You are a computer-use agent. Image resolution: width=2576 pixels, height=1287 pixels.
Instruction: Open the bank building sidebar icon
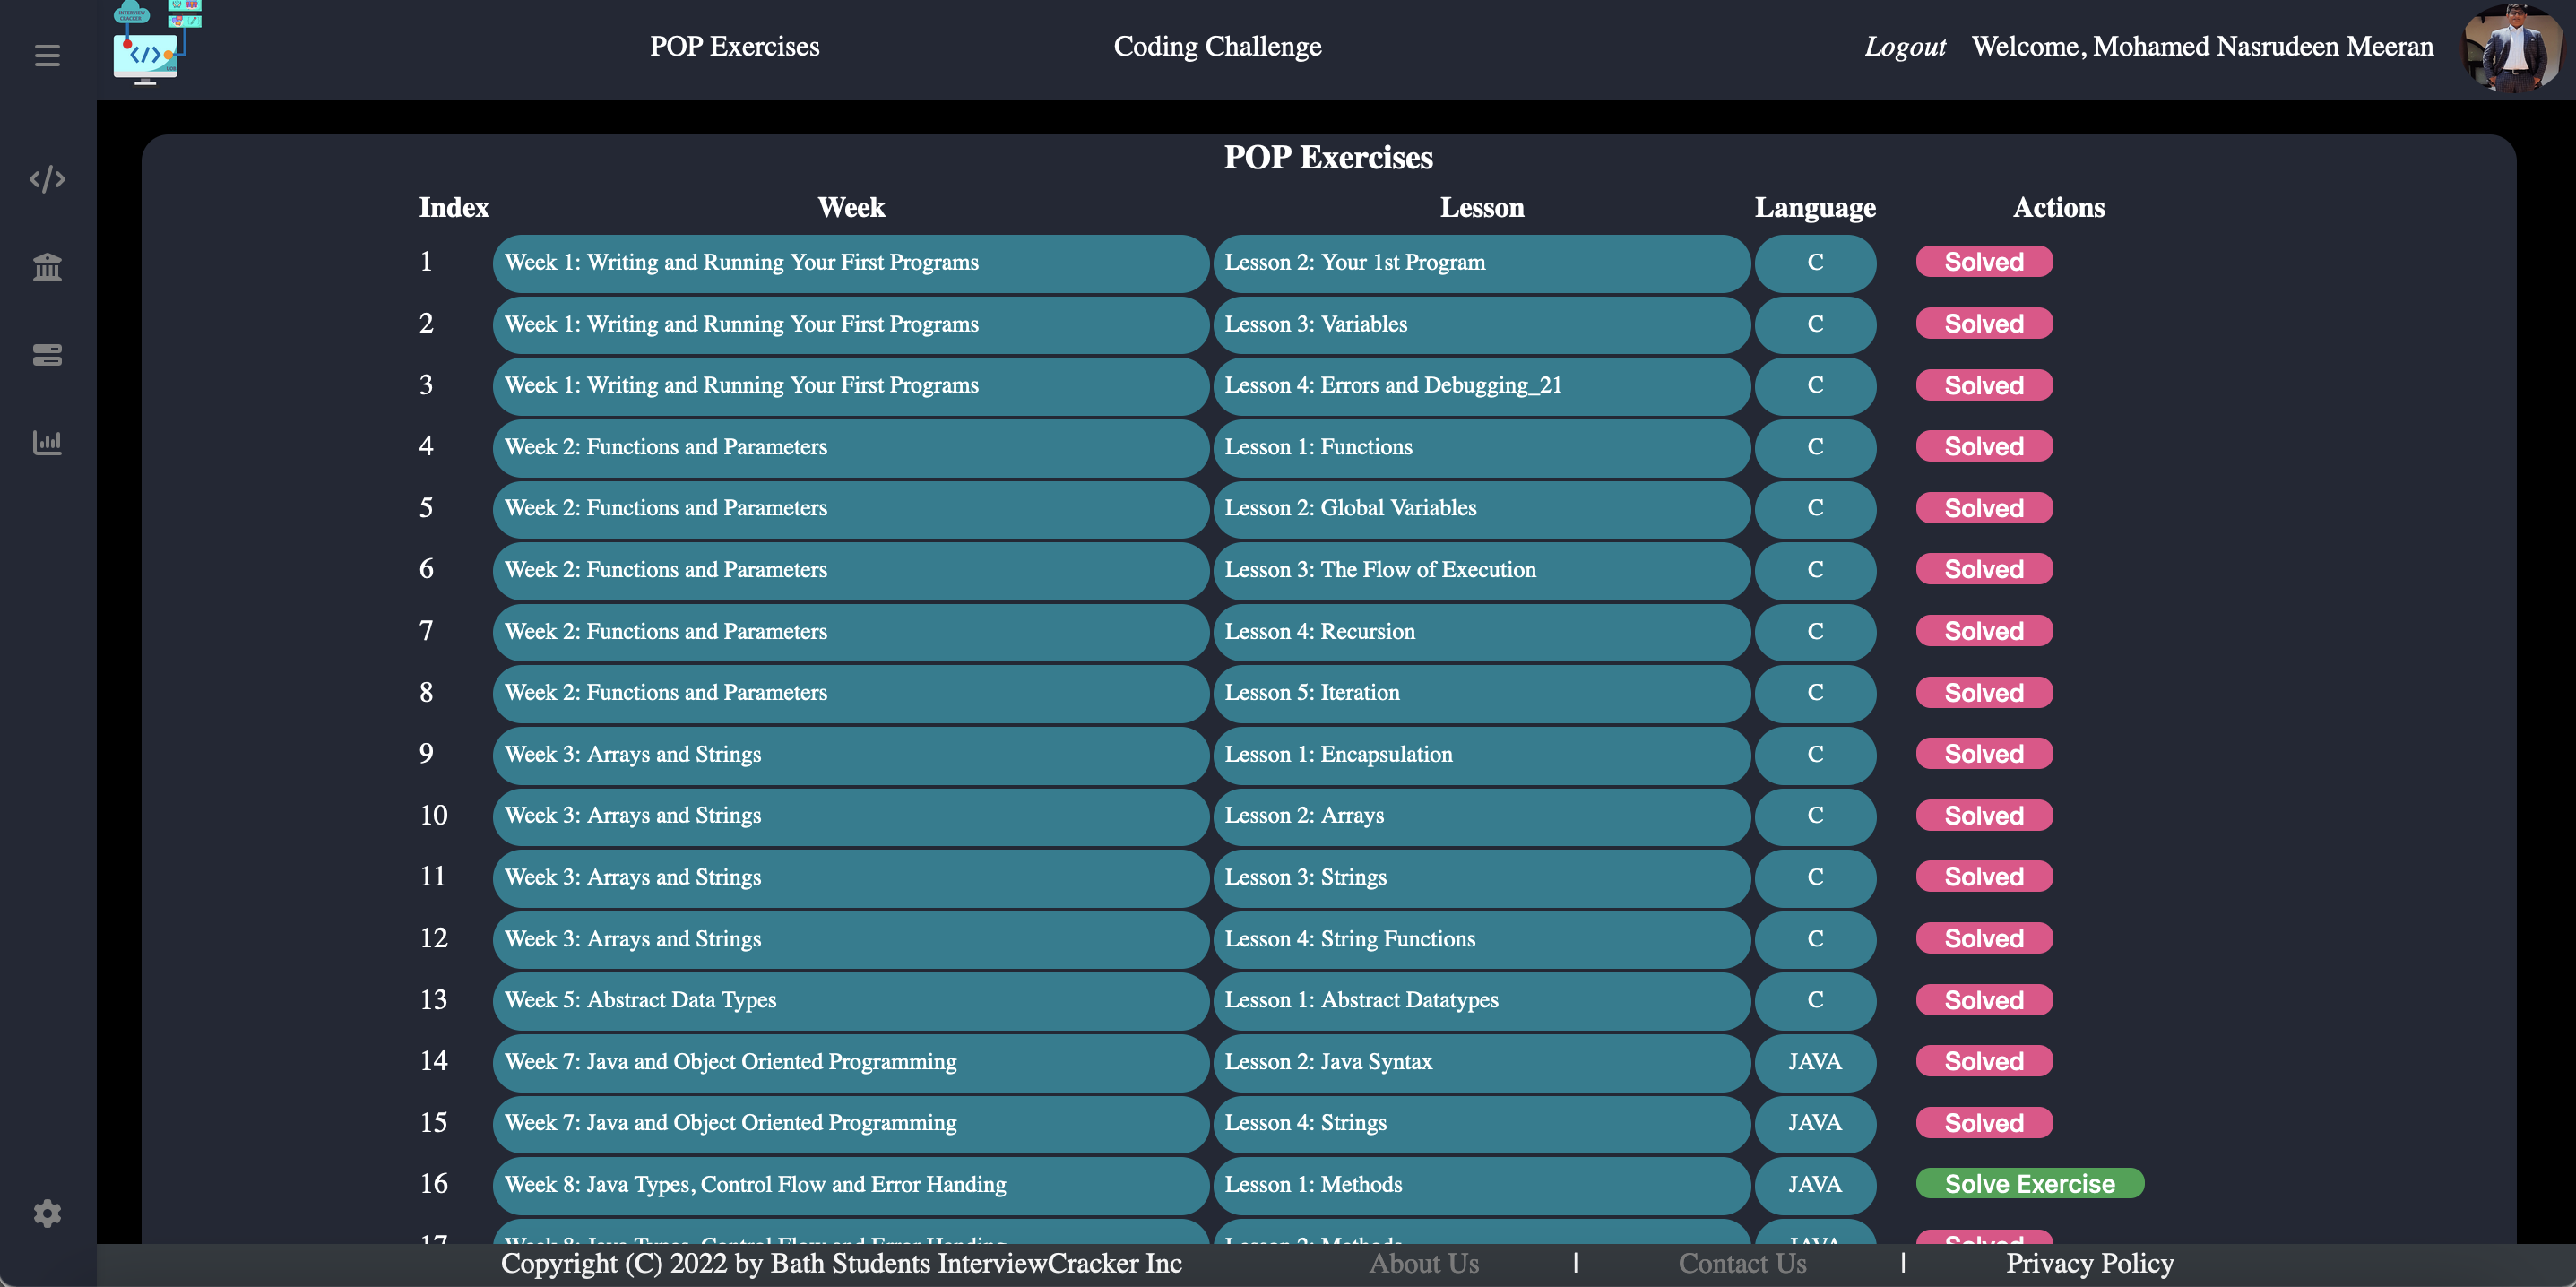pos(47,267)
